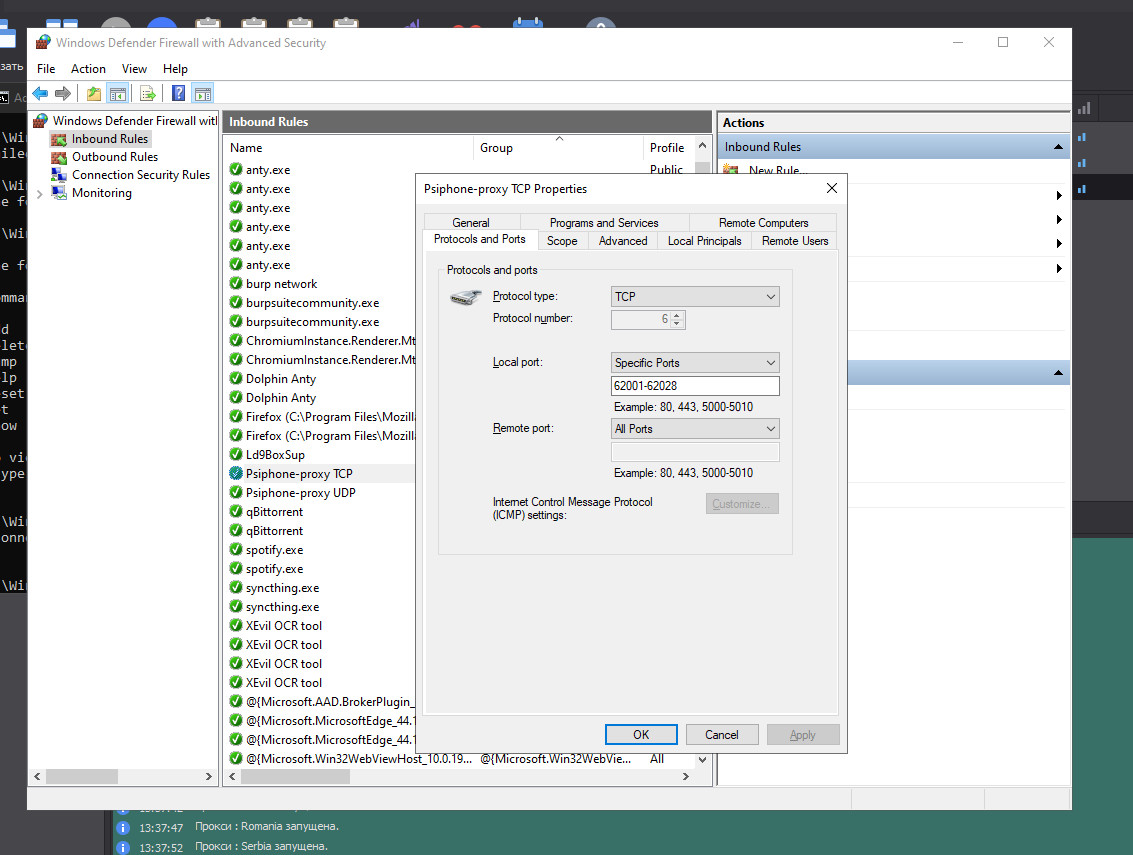The height and width of the screenshot is (855, 1133).
Task: Open the Action menu
Action: [88, 69]
